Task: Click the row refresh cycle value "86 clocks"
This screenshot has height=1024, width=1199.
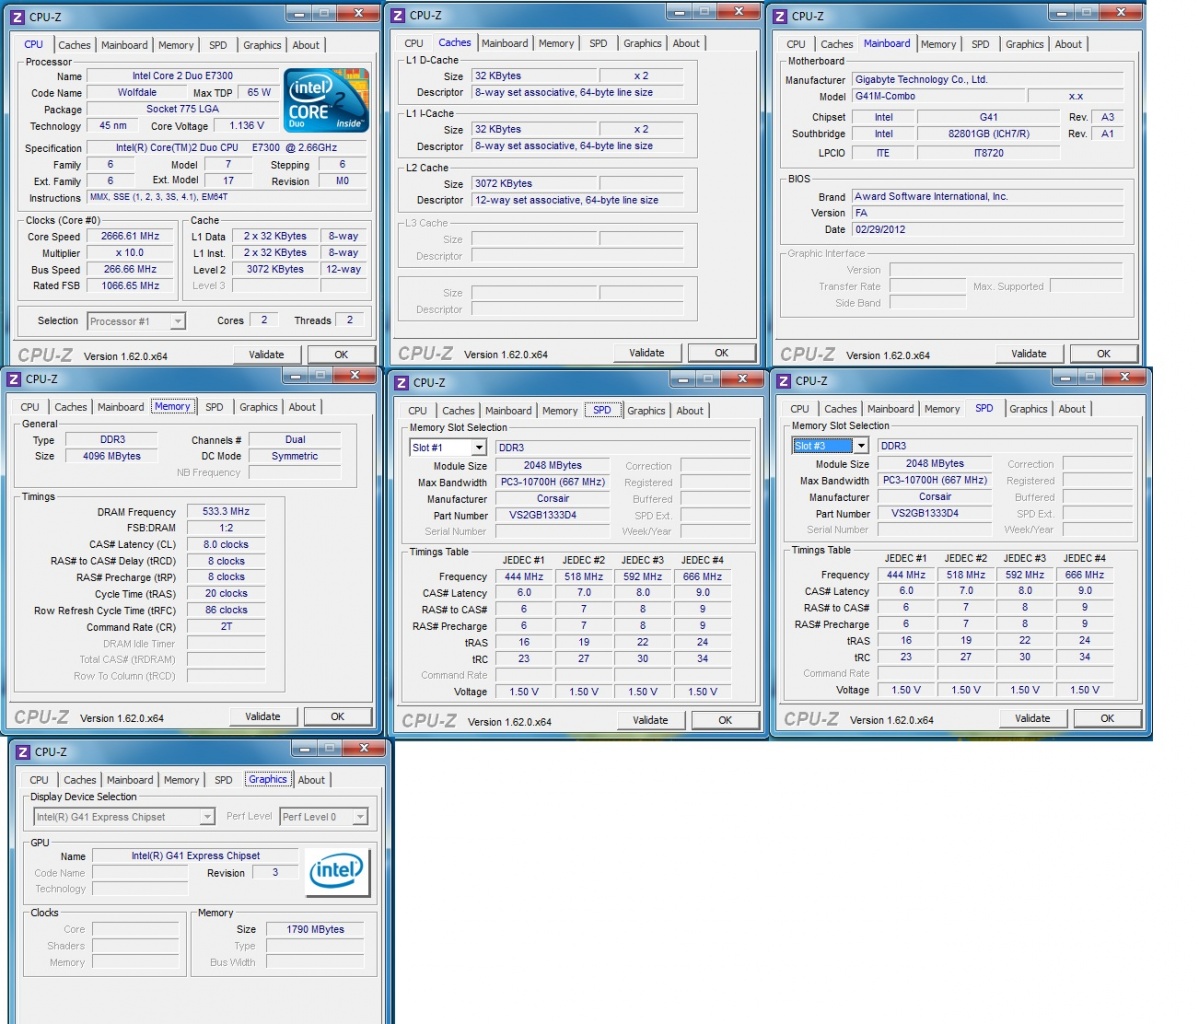Action: point(226,610)
